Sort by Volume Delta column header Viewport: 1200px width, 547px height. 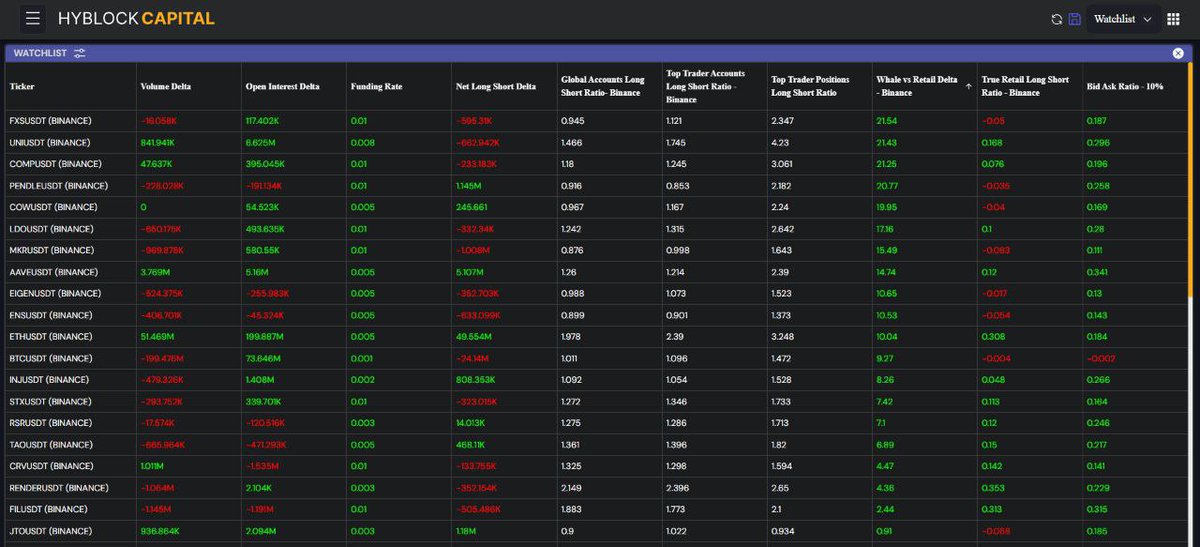(165, 86)
